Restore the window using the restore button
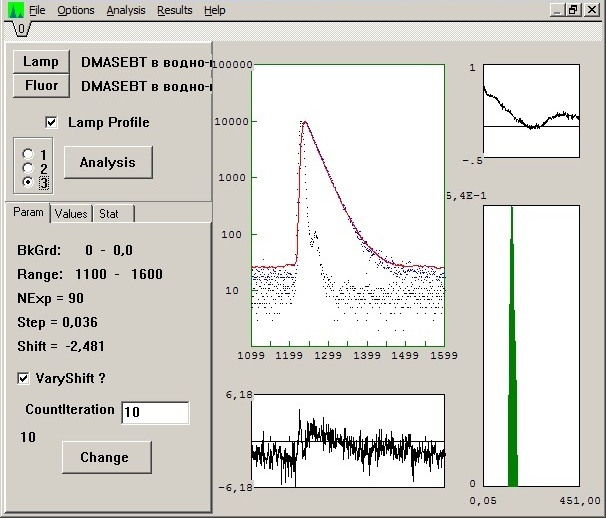 pyautogui.click(x=574, y=10)
